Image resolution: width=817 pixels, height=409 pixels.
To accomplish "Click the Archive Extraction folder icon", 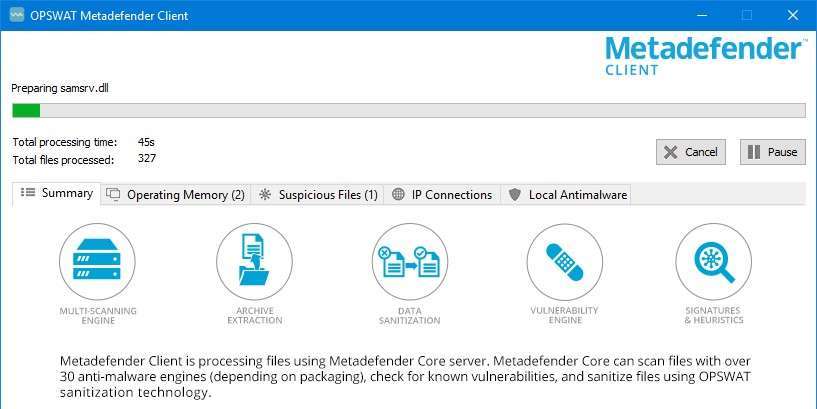I will coord(254,262).
